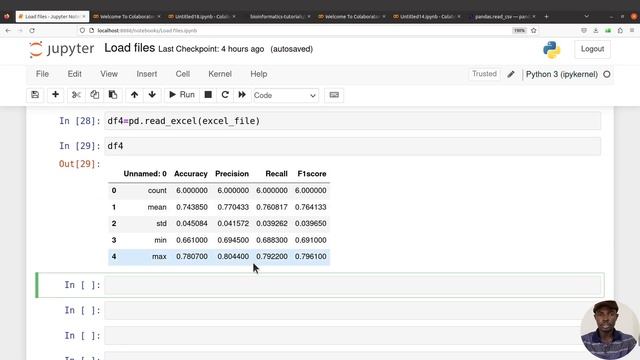Open the View menu
The width and height of the screenshot is (640, 360).
(x=109, y=74)
